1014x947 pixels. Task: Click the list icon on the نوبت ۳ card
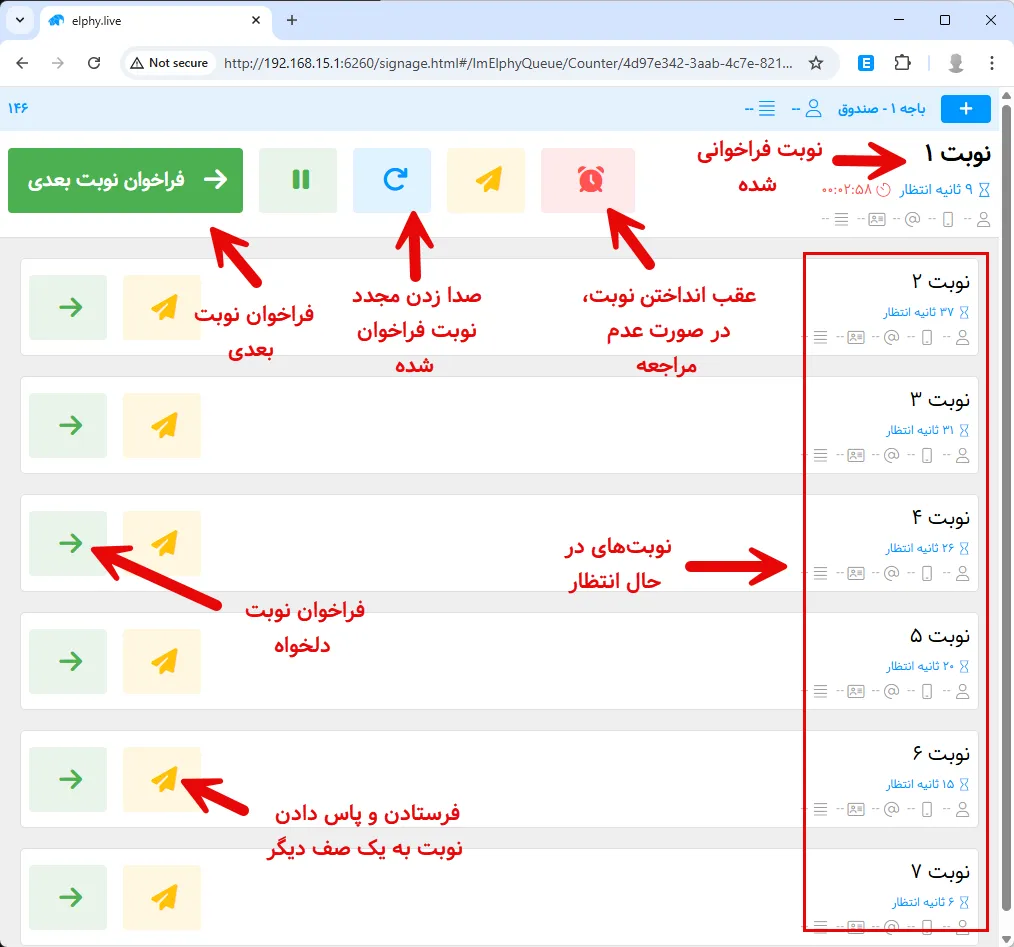click(x=819, y=455)
